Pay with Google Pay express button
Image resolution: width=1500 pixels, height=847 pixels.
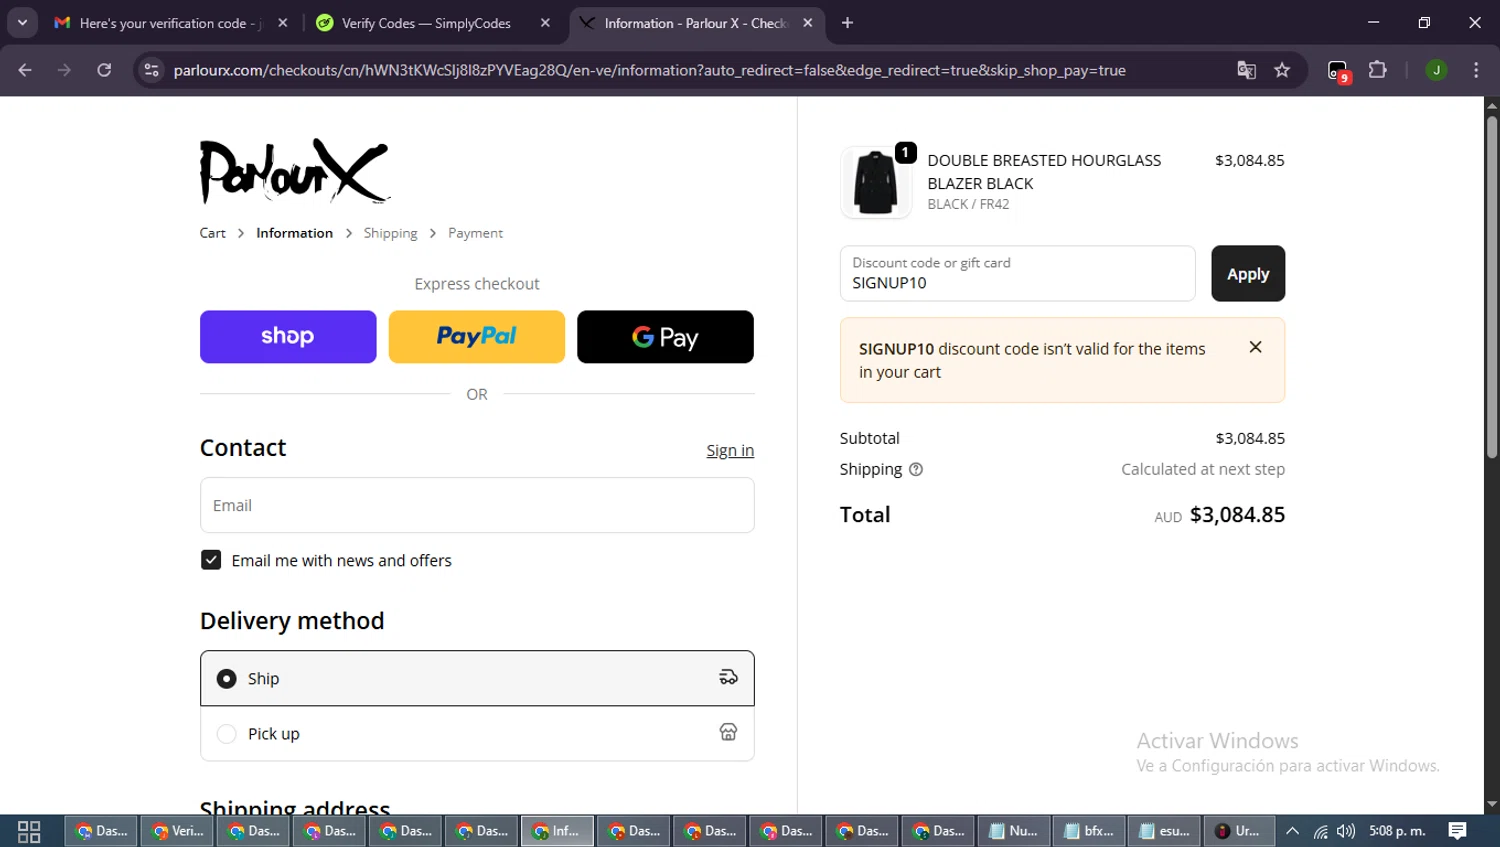pos(665,336)
